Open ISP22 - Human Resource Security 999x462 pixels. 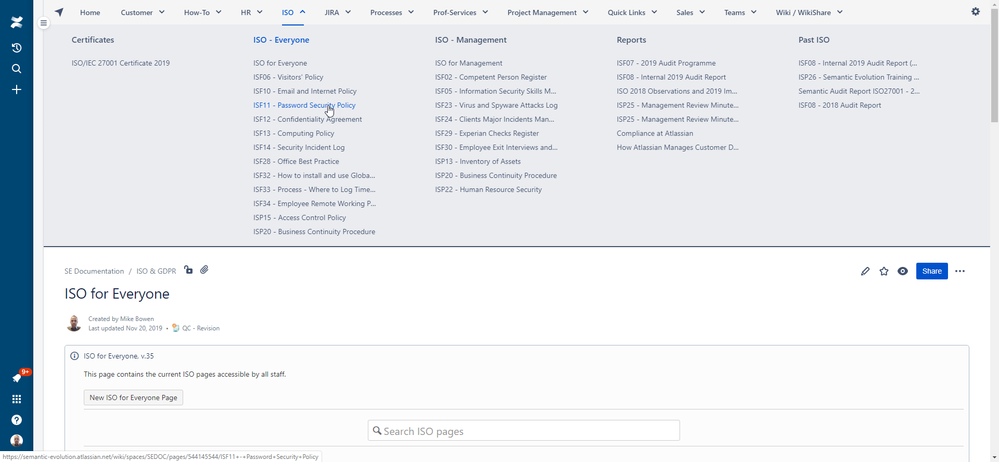(488, 189)
